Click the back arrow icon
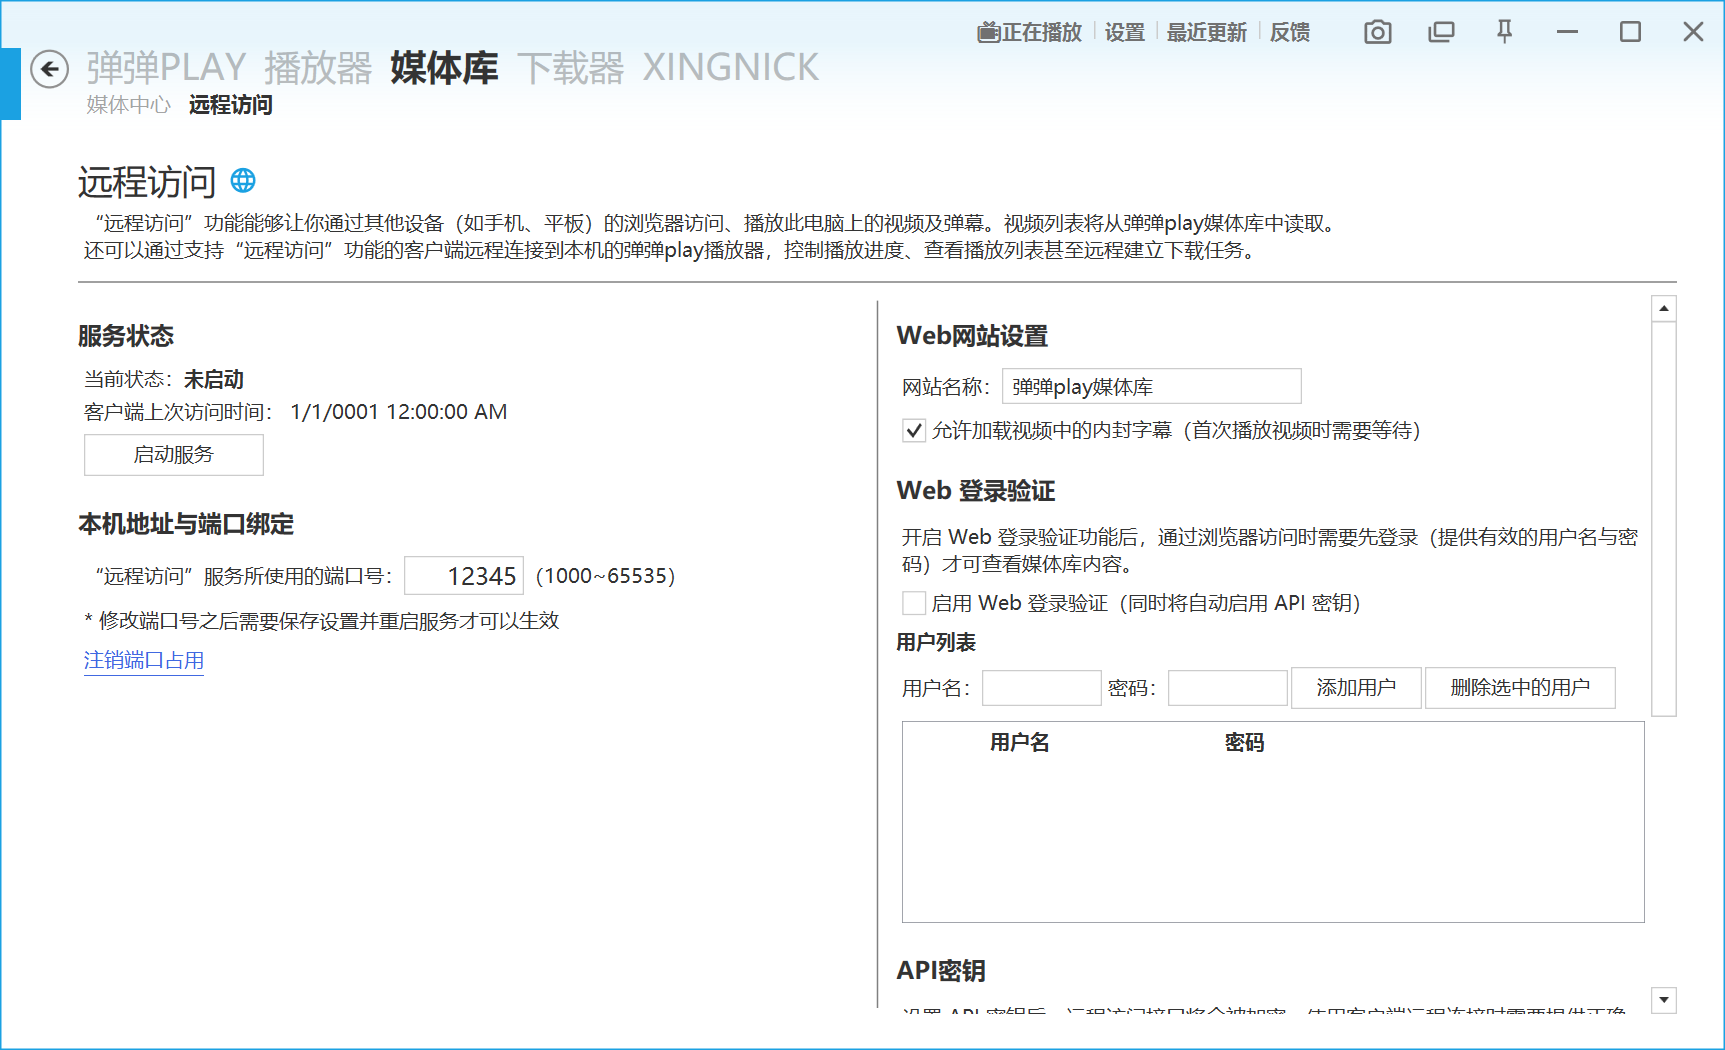1725x1050 pixels. pyautogui.click(x=49, y=69)
